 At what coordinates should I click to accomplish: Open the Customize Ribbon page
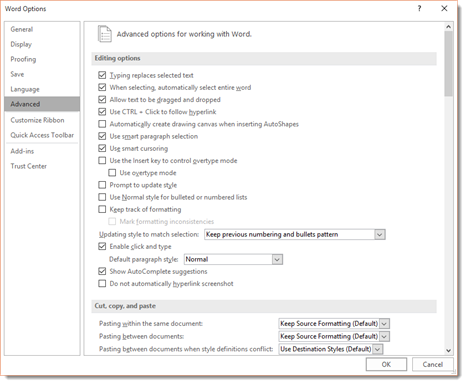click(42, 120)
